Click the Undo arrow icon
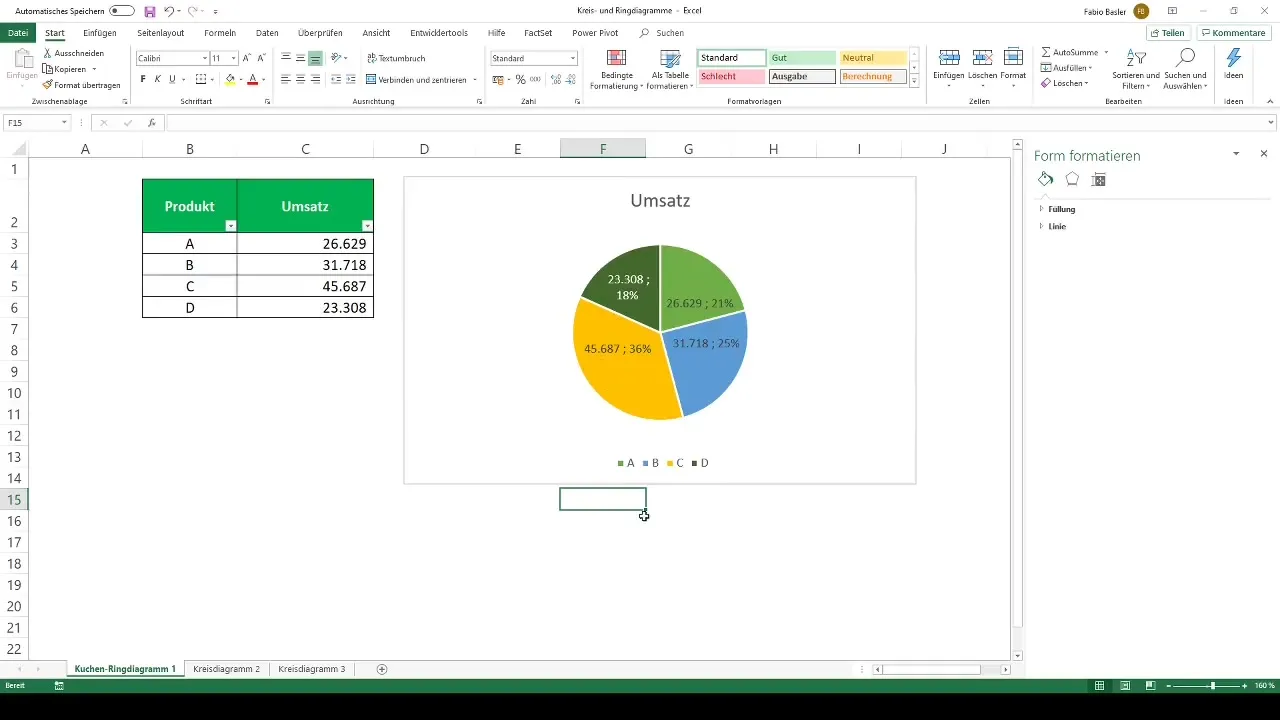The height and width of the screenshot is (720, 1280). click(169, 11)
